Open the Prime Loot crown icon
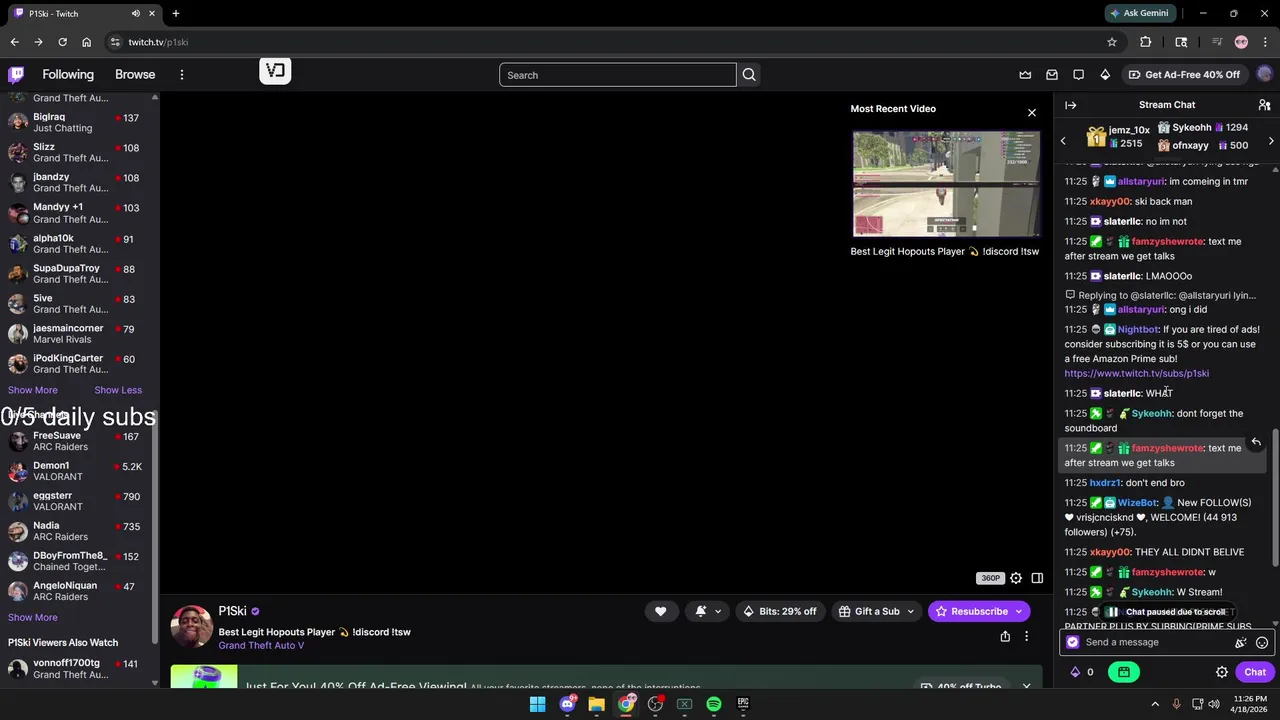 pos(1025,75)
